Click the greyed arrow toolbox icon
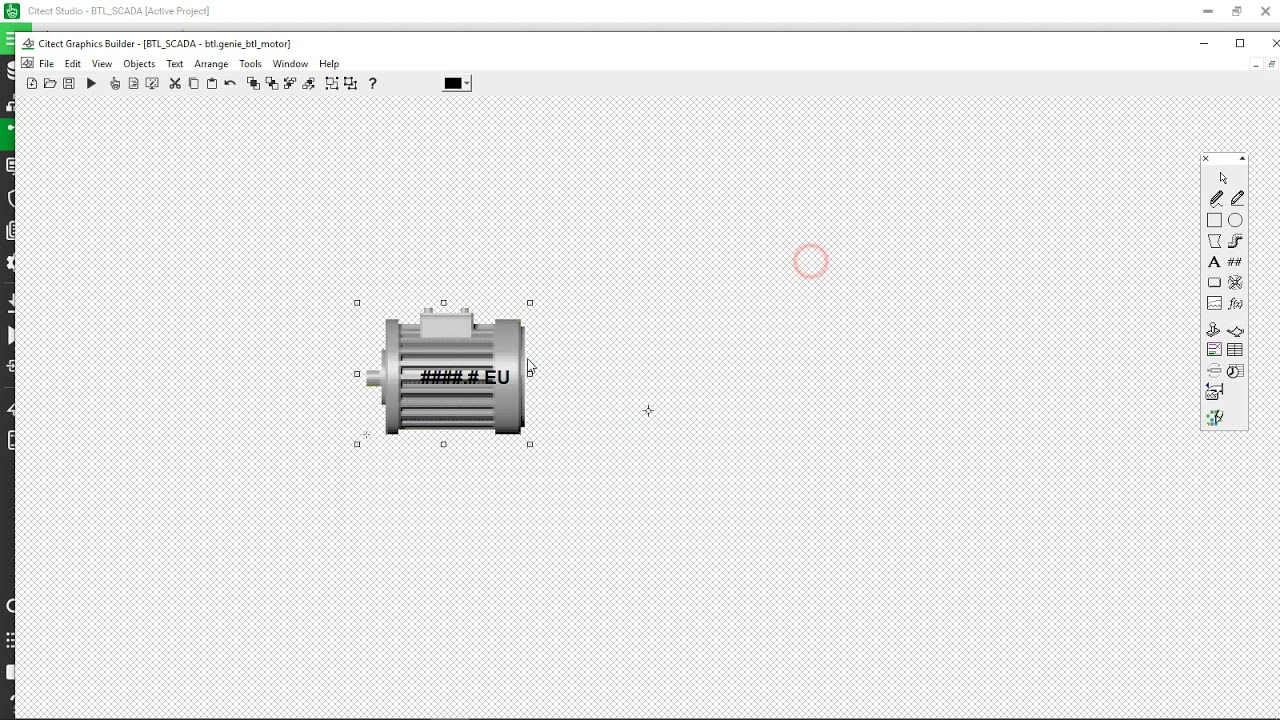1280x720 pixels. point(1214,371)
